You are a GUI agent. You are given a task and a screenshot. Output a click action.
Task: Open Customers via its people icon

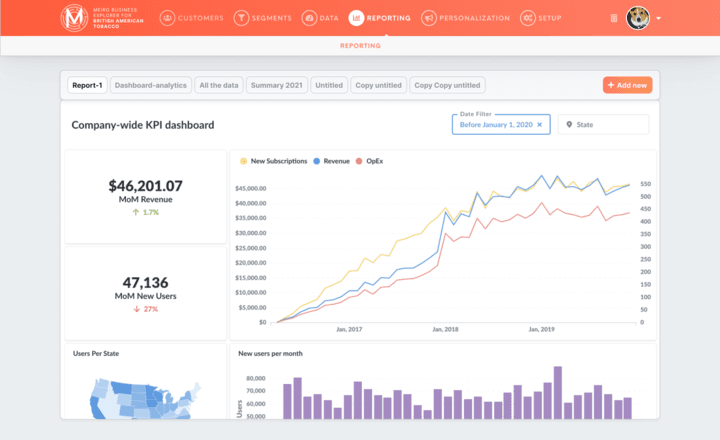pyautogui.click(x=167, y=18)
